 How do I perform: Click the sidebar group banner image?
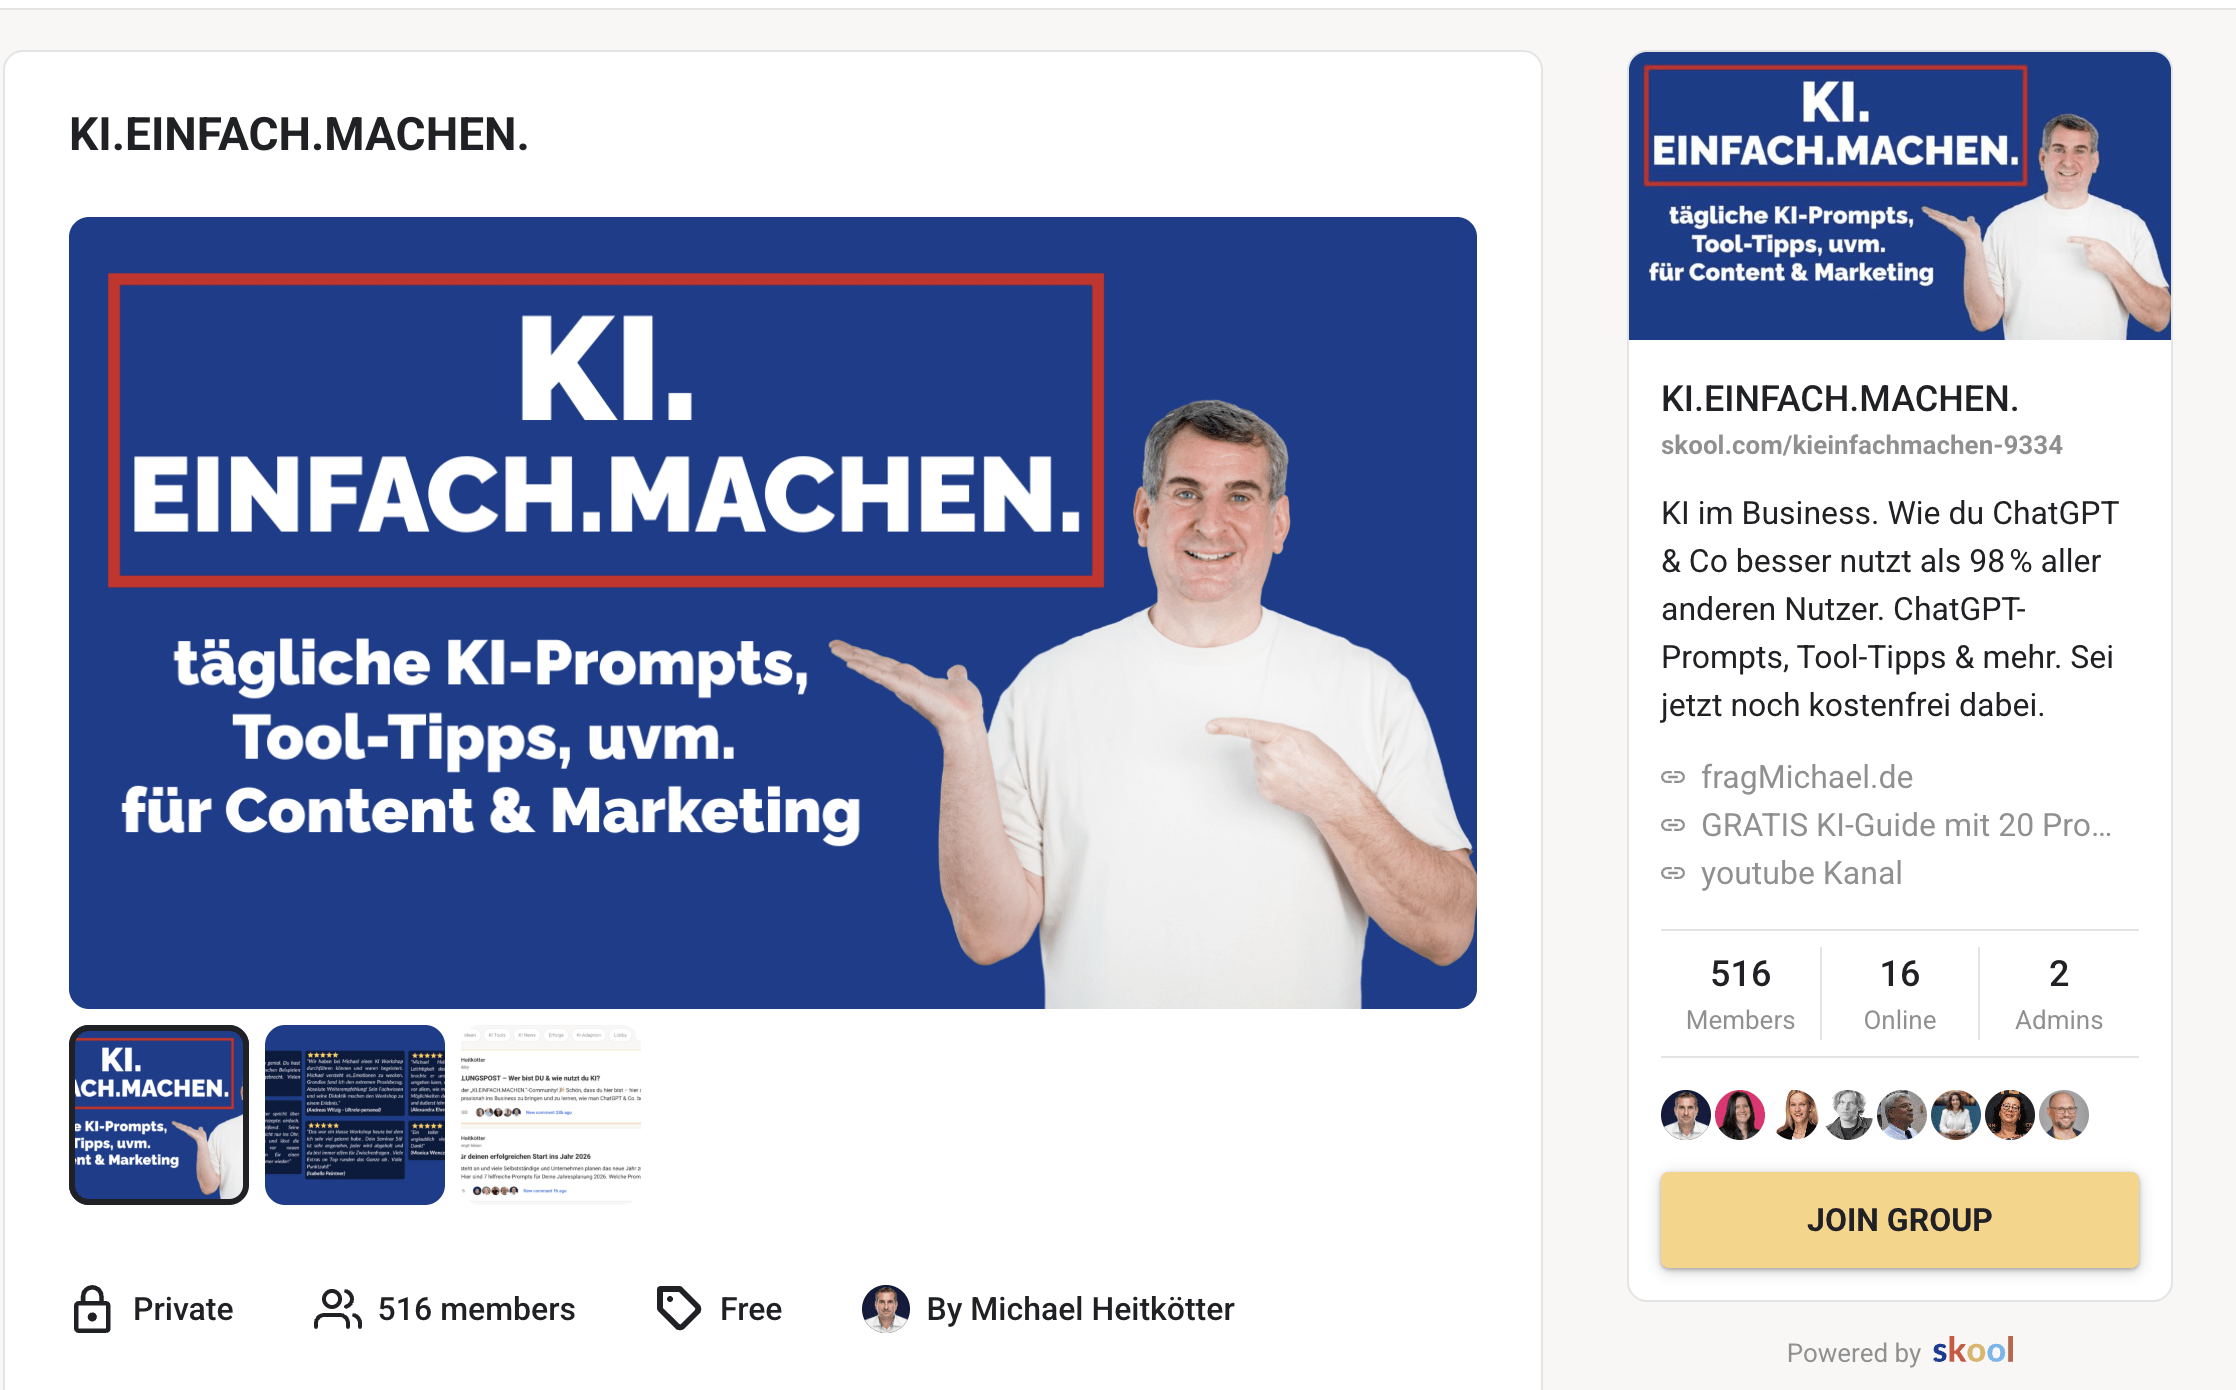point(1899,196)
